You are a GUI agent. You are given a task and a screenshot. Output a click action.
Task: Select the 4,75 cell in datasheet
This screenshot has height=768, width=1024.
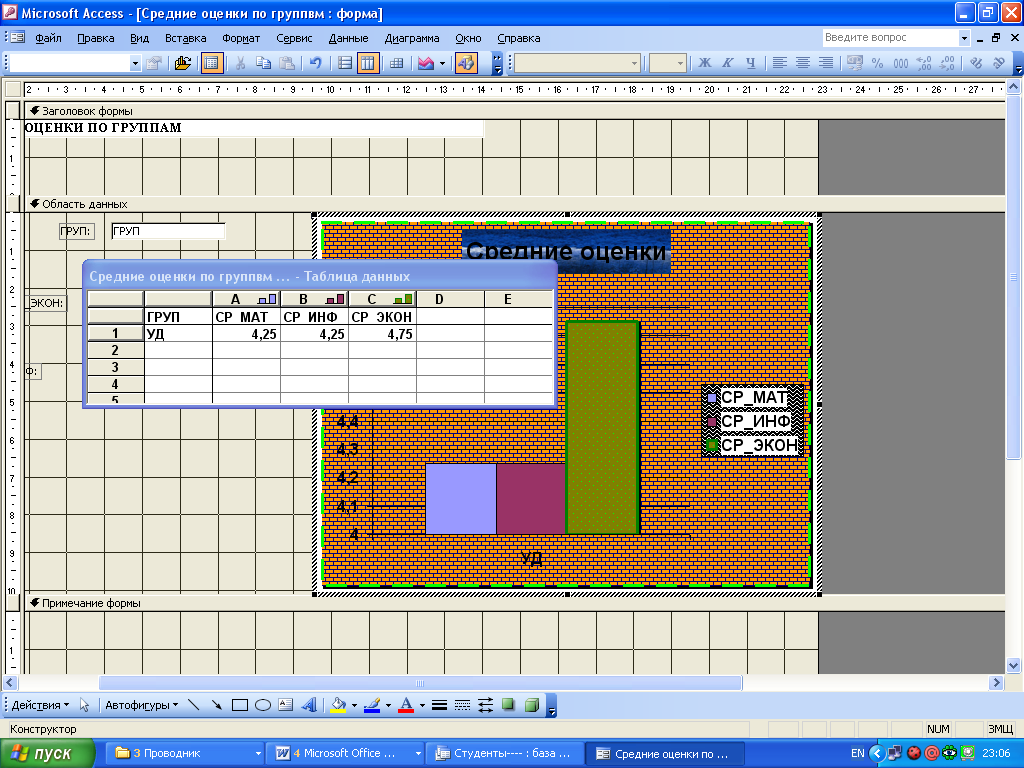[x=382, y=334]
